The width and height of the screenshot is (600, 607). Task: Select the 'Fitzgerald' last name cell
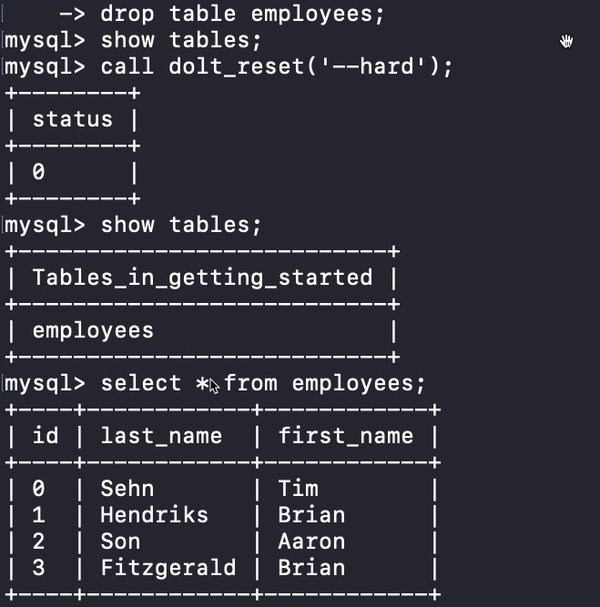coord(168,568)
